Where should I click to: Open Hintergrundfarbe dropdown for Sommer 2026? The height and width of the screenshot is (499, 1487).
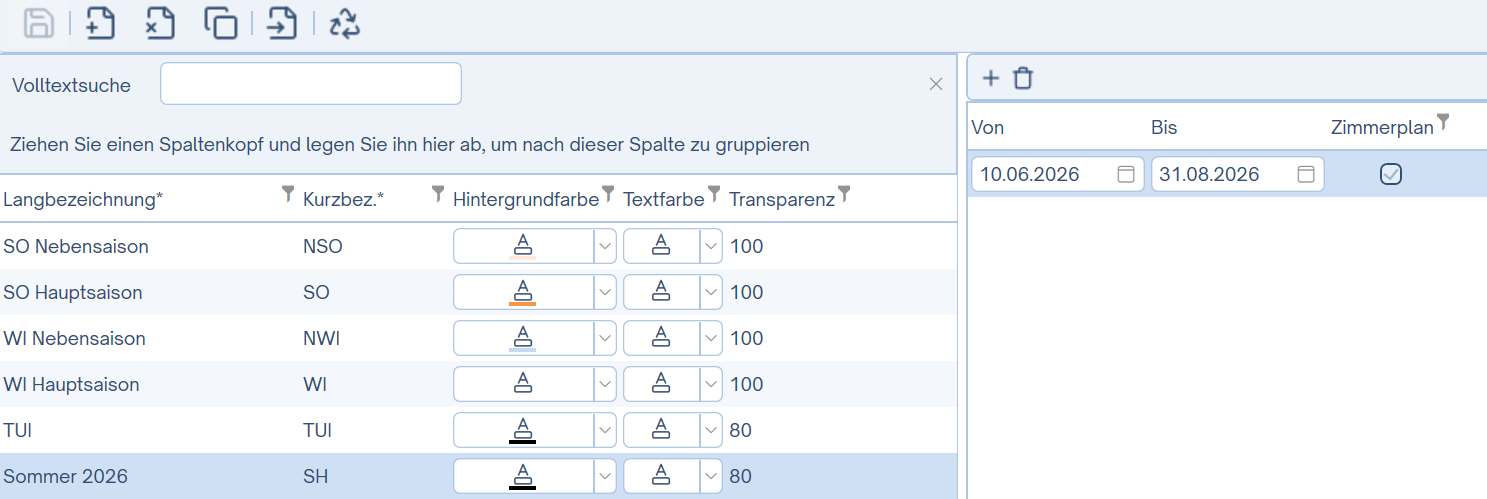[604, 476]
